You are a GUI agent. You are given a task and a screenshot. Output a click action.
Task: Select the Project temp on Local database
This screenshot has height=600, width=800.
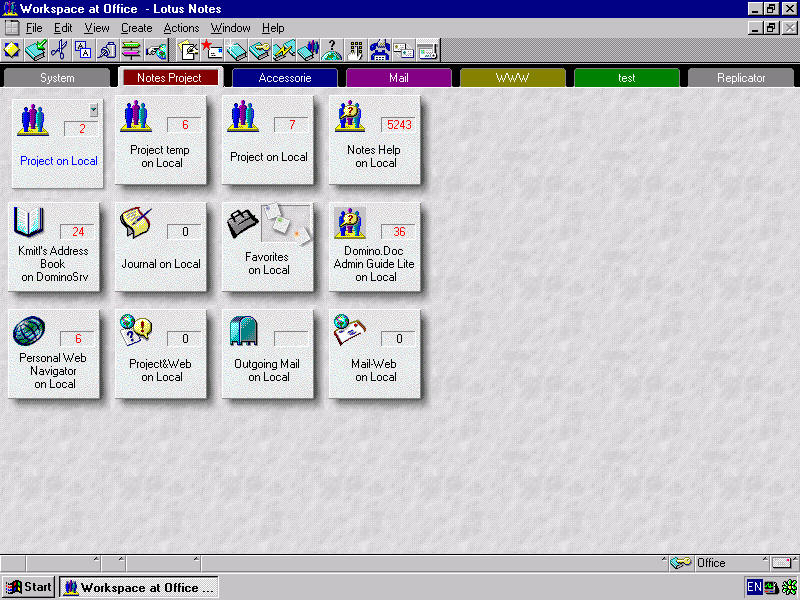161,140
